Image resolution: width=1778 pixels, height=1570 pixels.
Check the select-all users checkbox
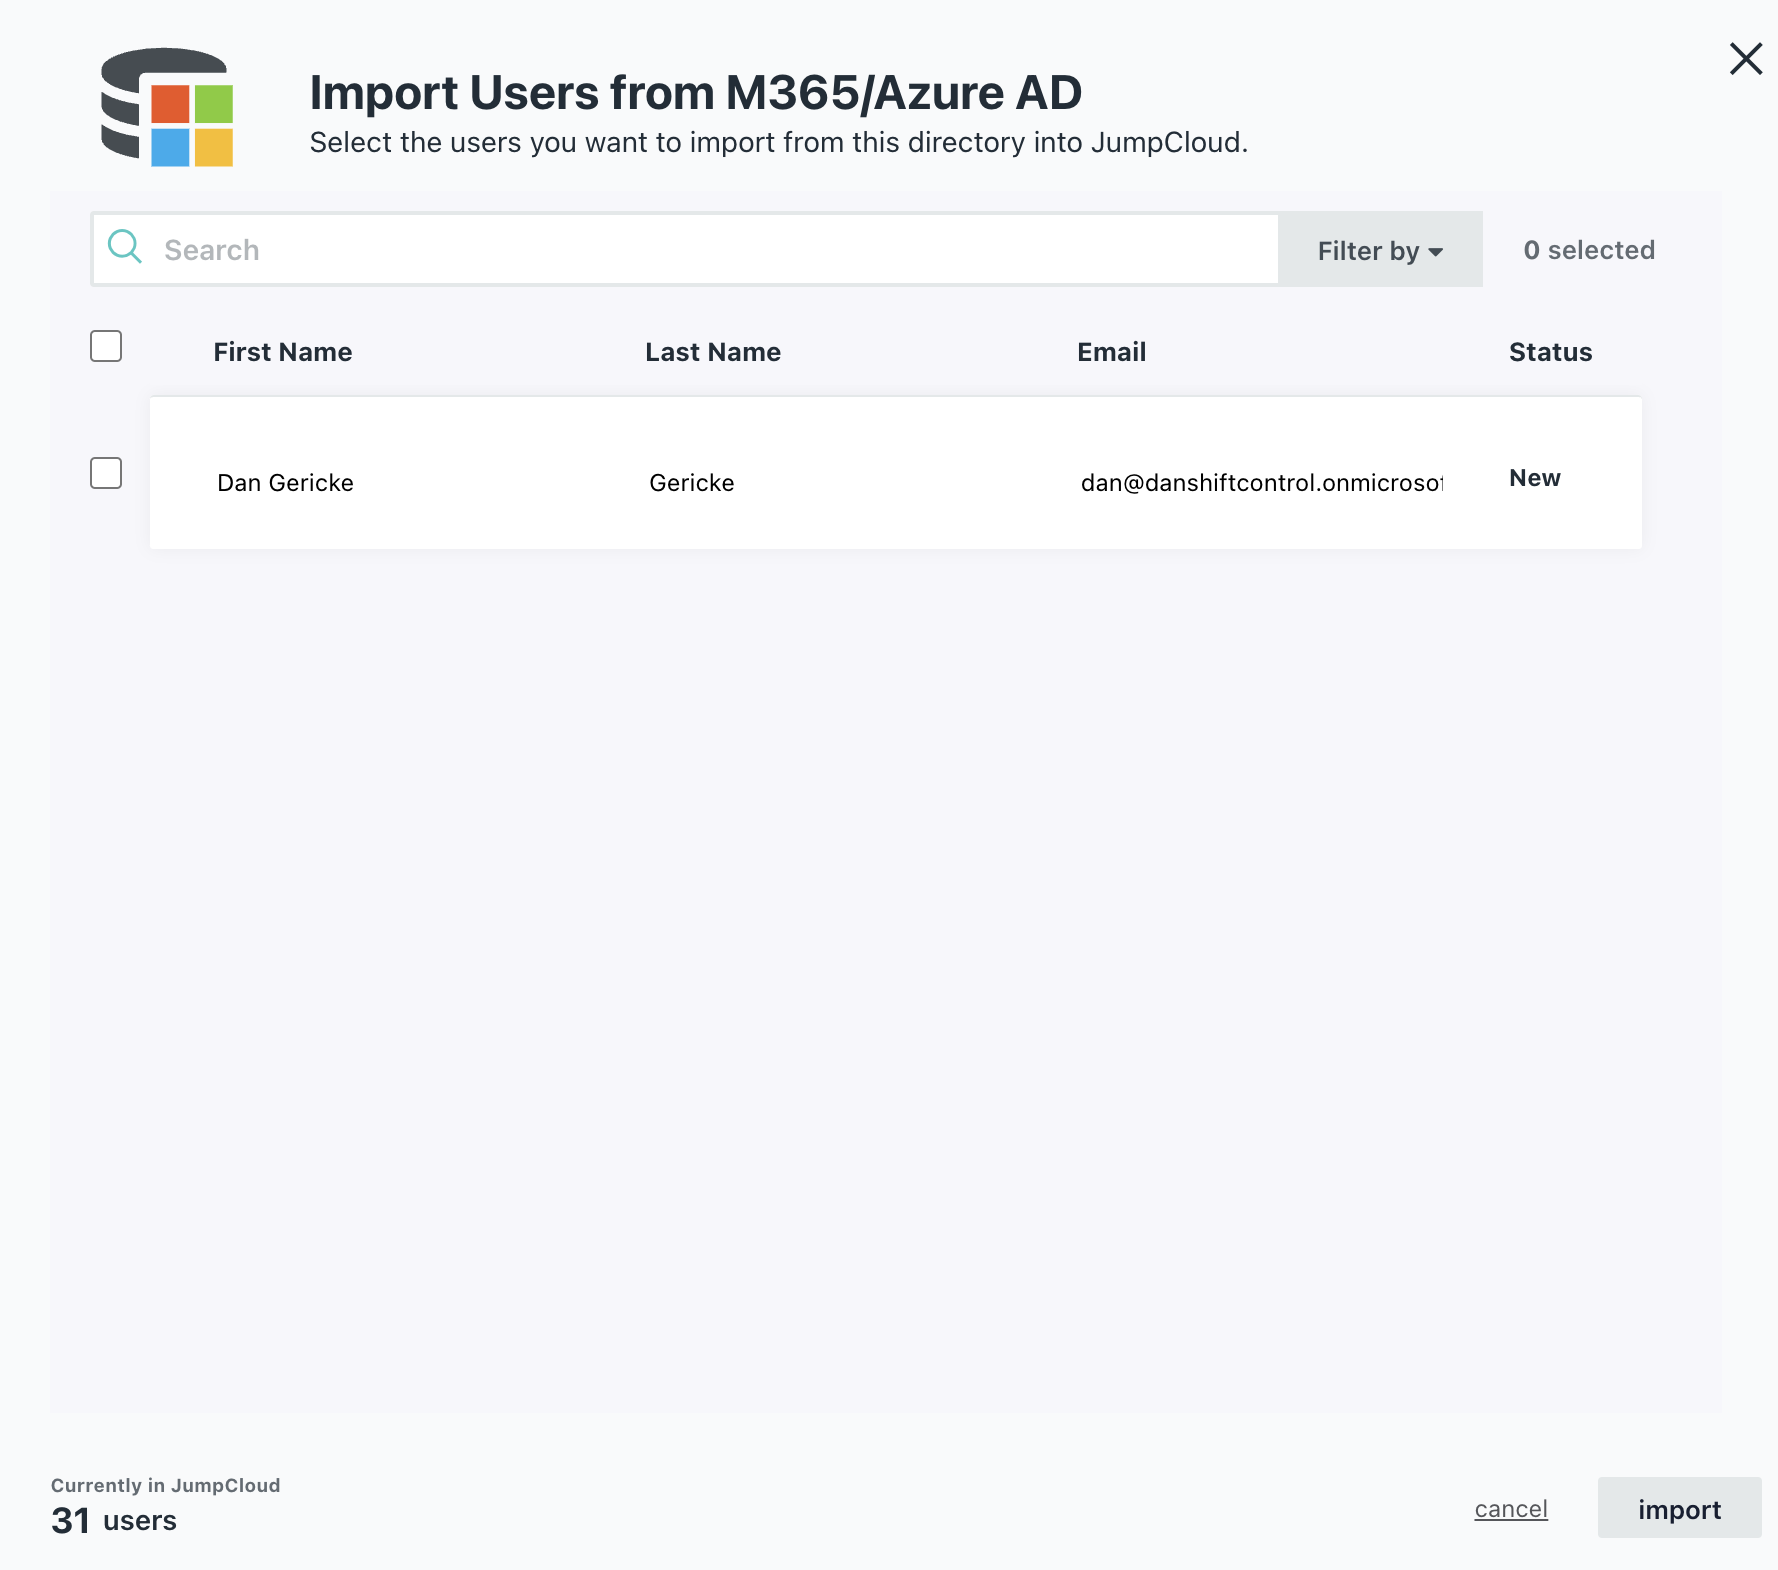click(105, 346)
